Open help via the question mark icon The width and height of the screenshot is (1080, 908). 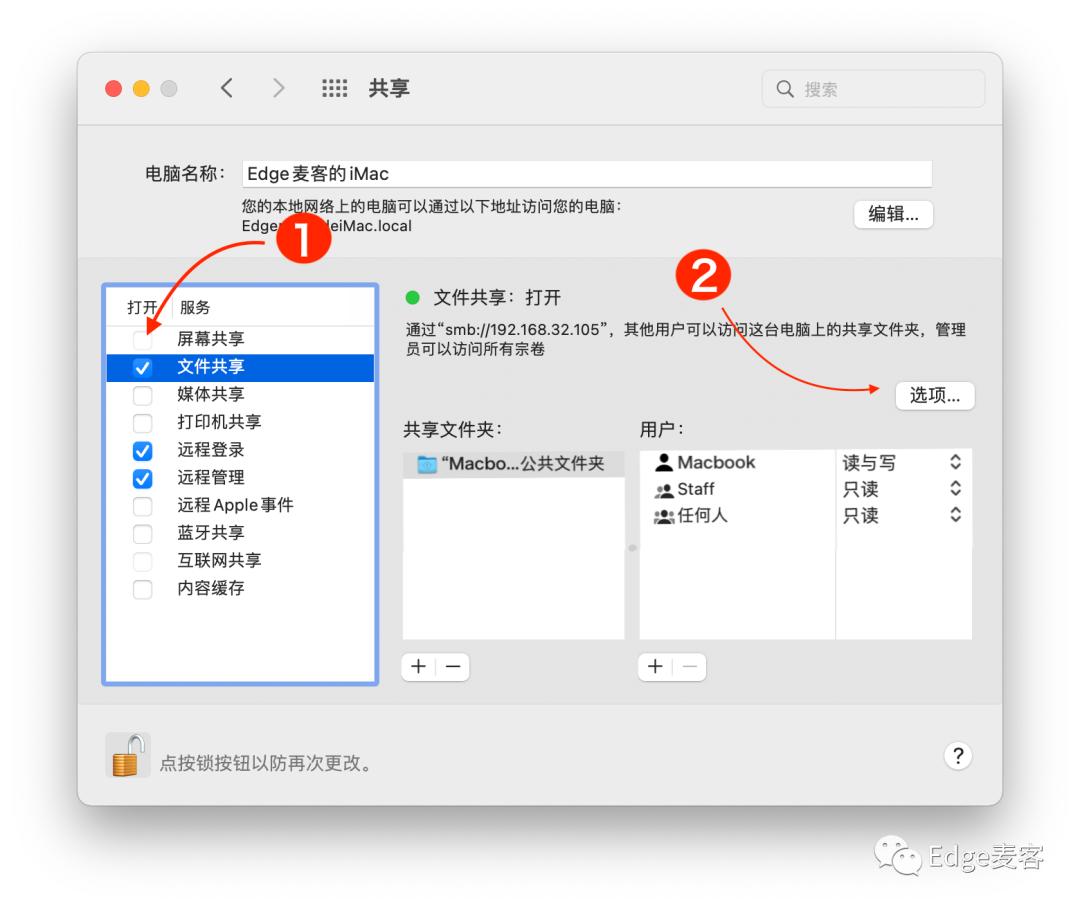[x=958, y=756]
